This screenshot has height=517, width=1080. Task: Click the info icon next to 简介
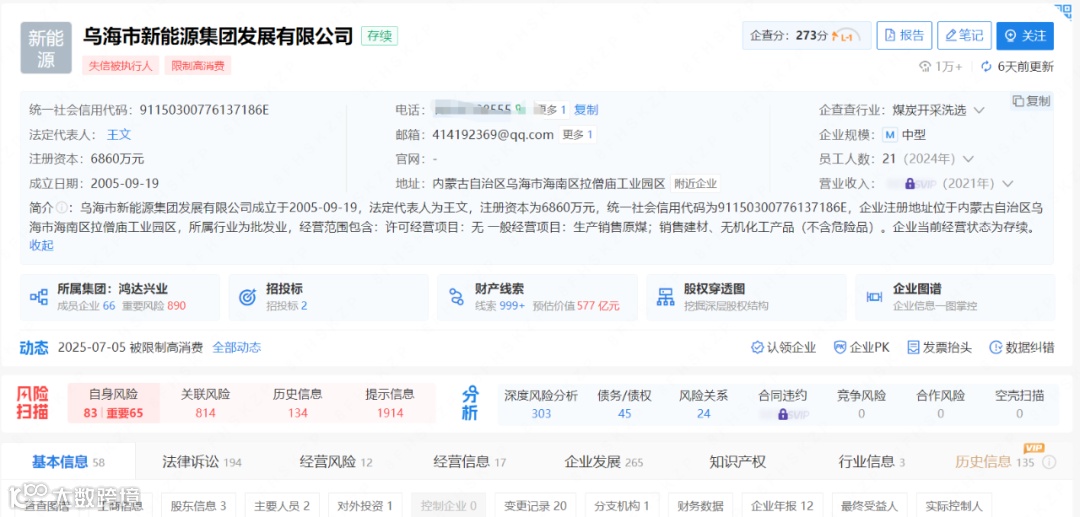[x=61, y=207]
